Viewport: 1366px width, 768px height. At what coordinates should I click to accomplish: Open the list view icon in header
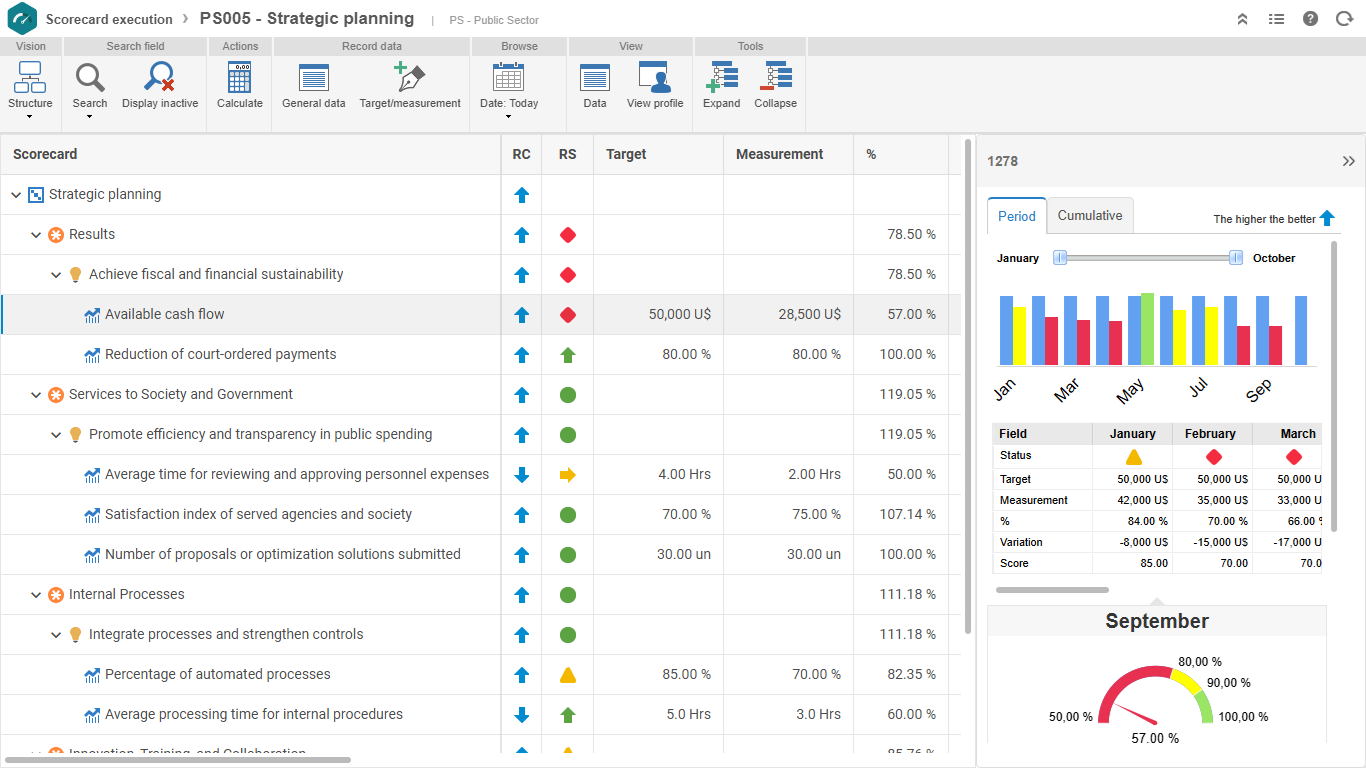(x=1276, y=19)
